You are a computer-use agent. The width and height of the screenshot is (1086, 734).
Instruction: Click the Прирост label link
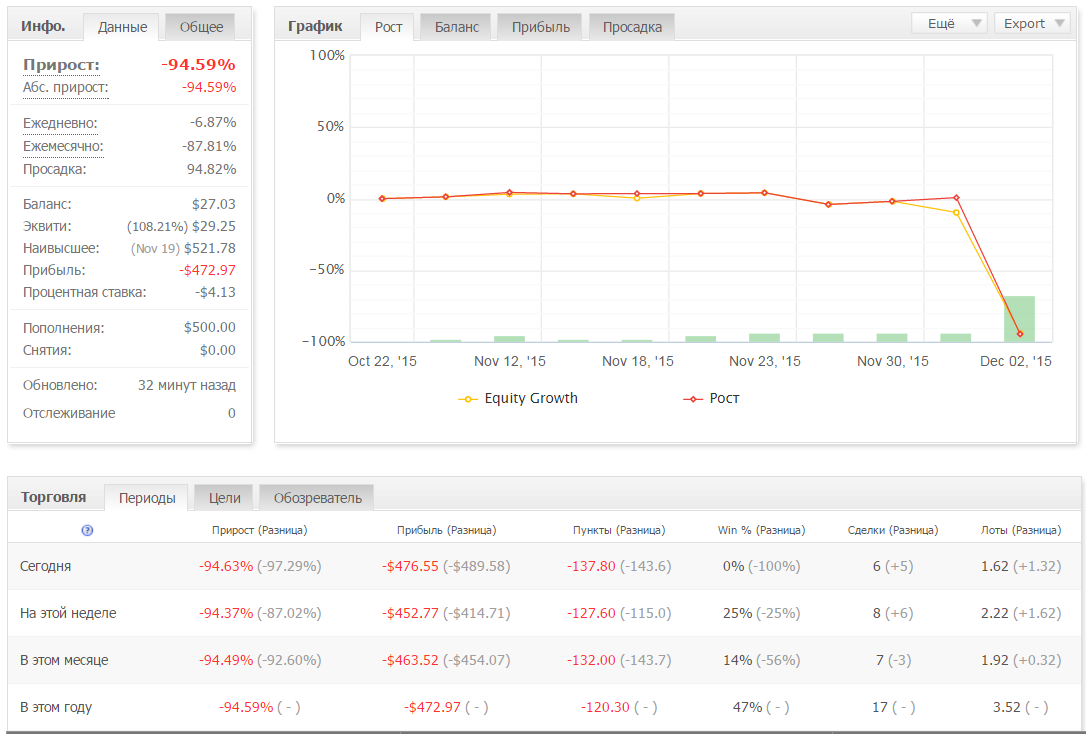(x=61, y=65)
